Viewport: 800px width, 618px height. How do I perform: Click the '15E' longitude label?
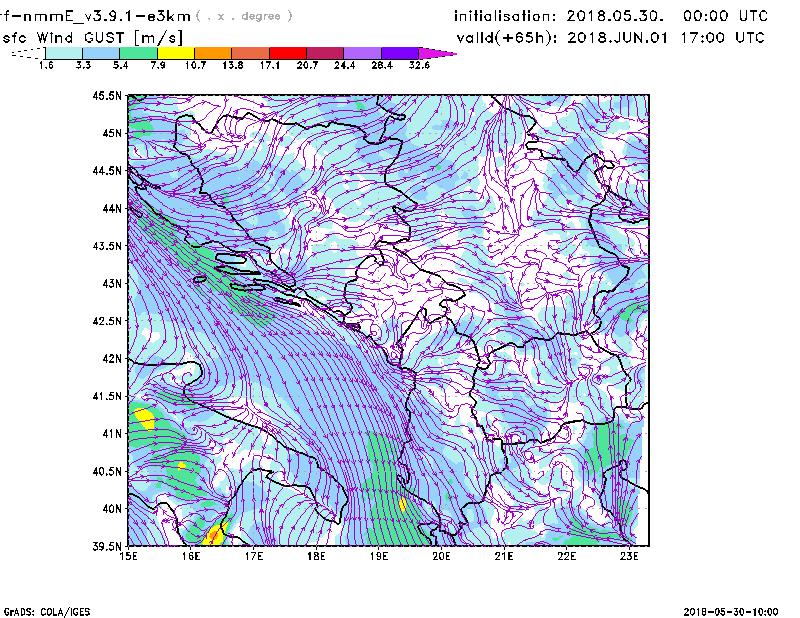pos(128,556)
